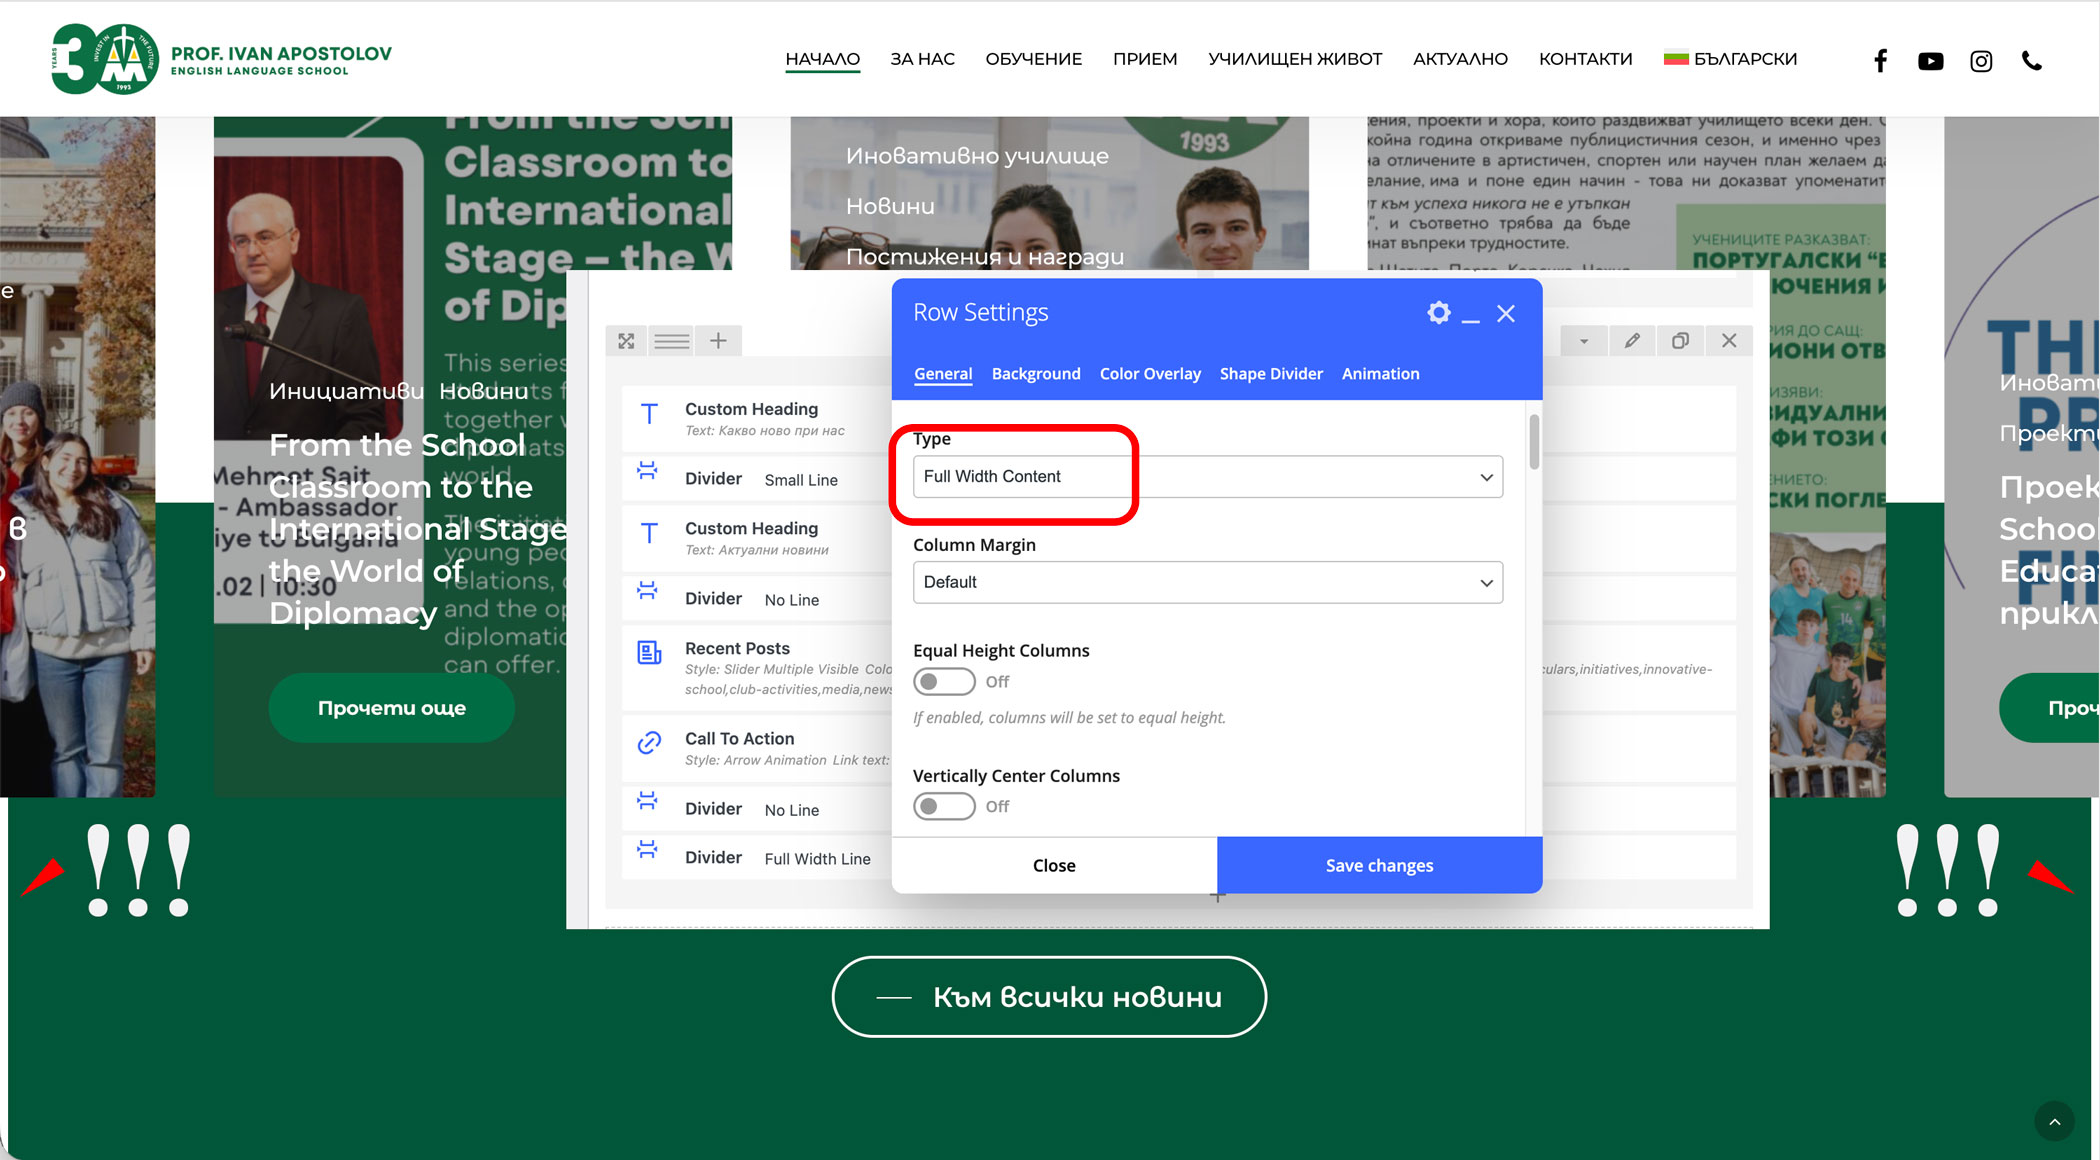The height and width of the screenshot is (1160, 2100).
Task: Open the YouTube icon in header
Action: (x=1930, y=61)
